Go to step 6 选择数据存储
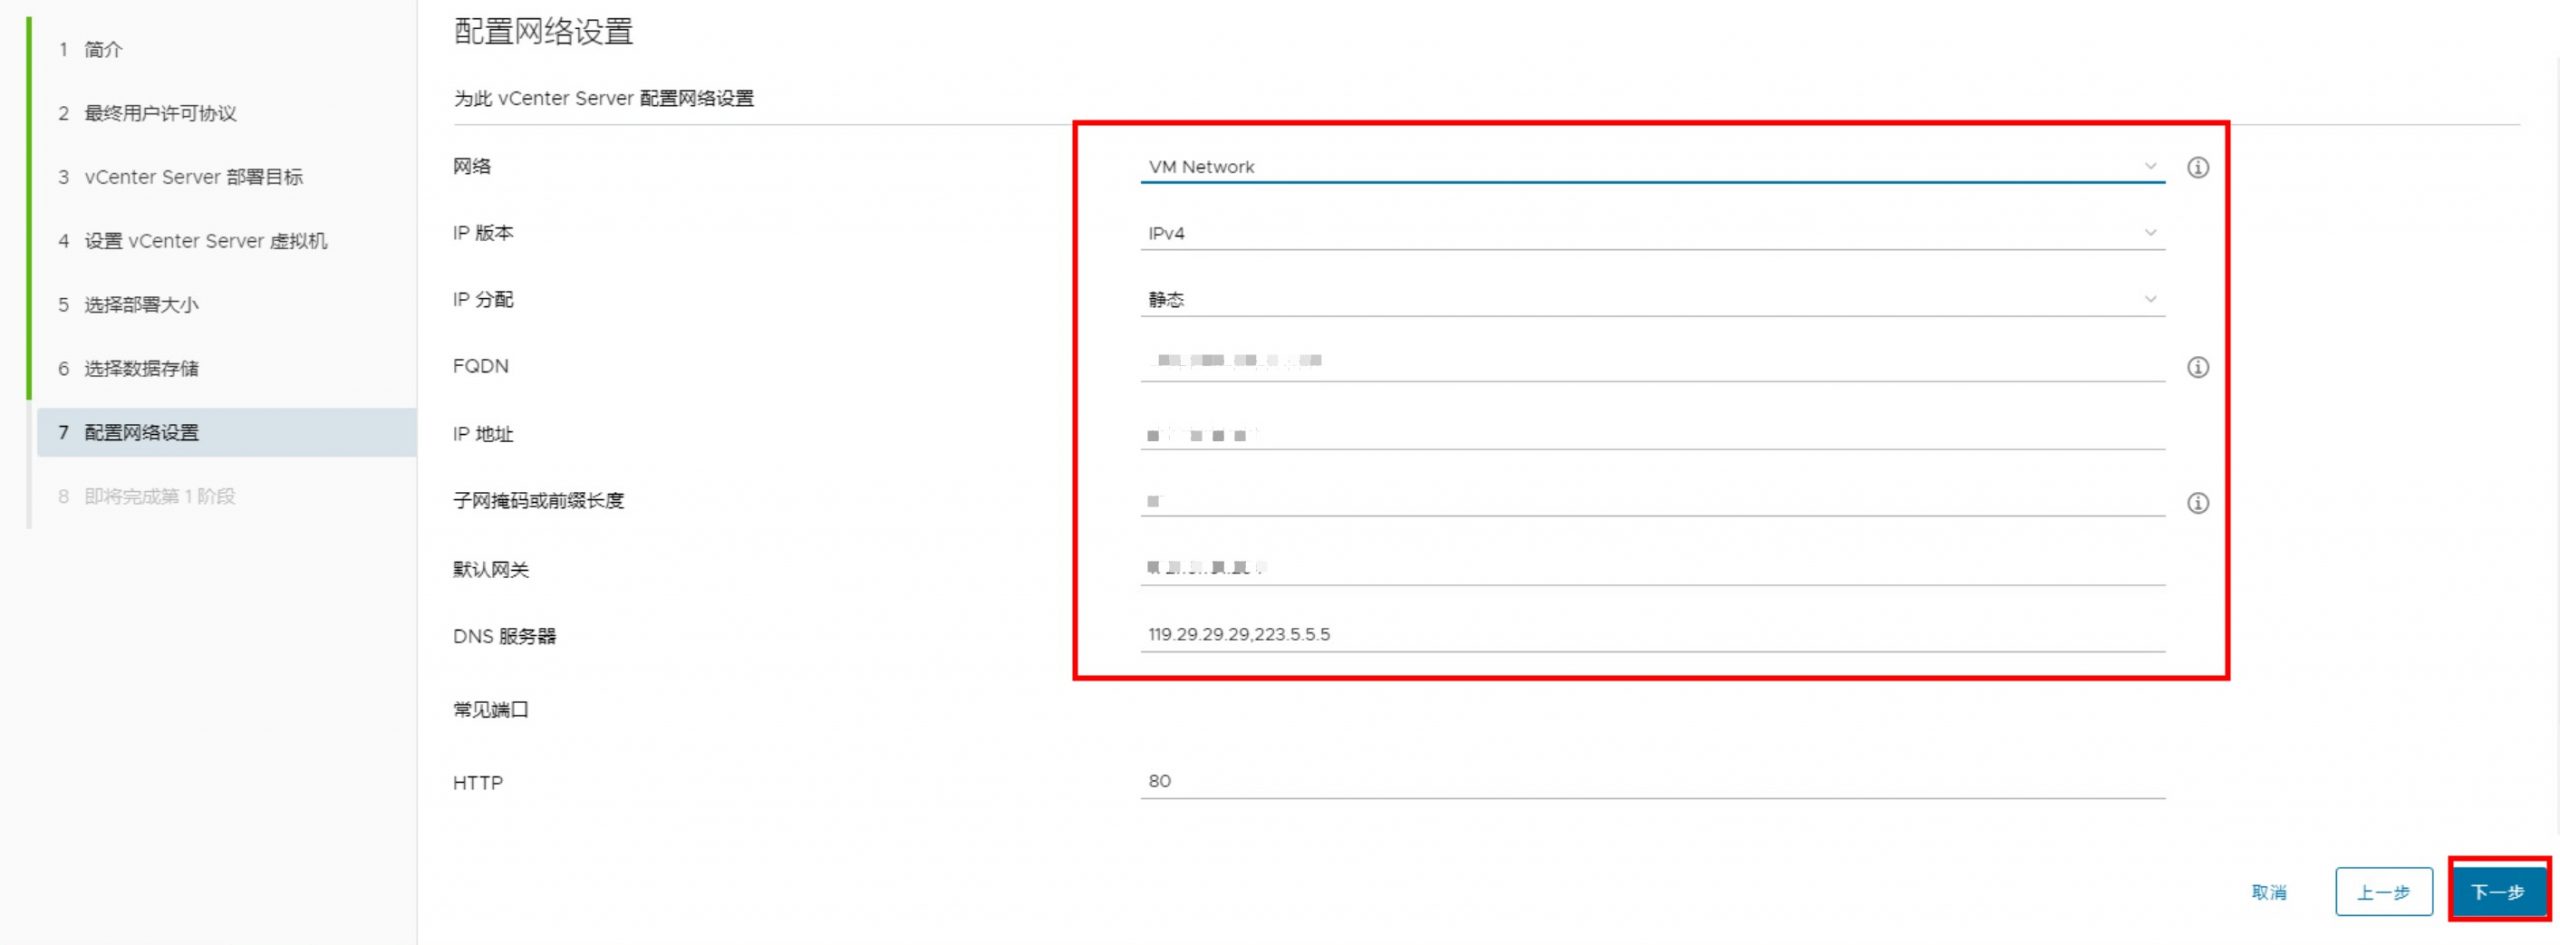Image resolution: width=2560 pixels, height=945 pixels. pos(141,369)
